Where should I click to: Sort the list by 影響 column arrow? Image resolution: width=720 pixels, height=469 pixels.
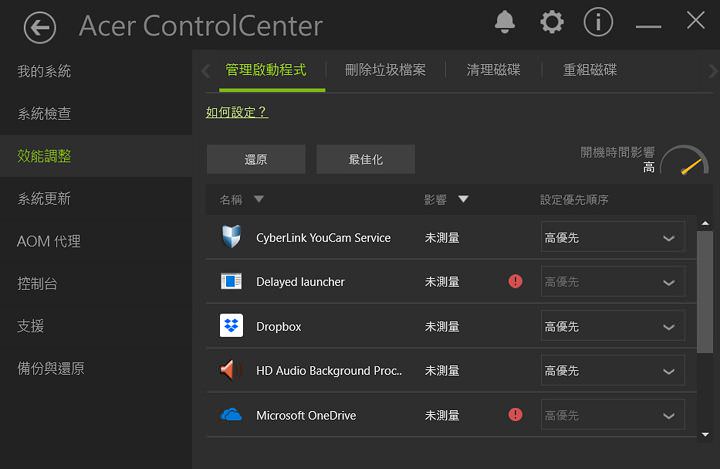coord(463,200)
